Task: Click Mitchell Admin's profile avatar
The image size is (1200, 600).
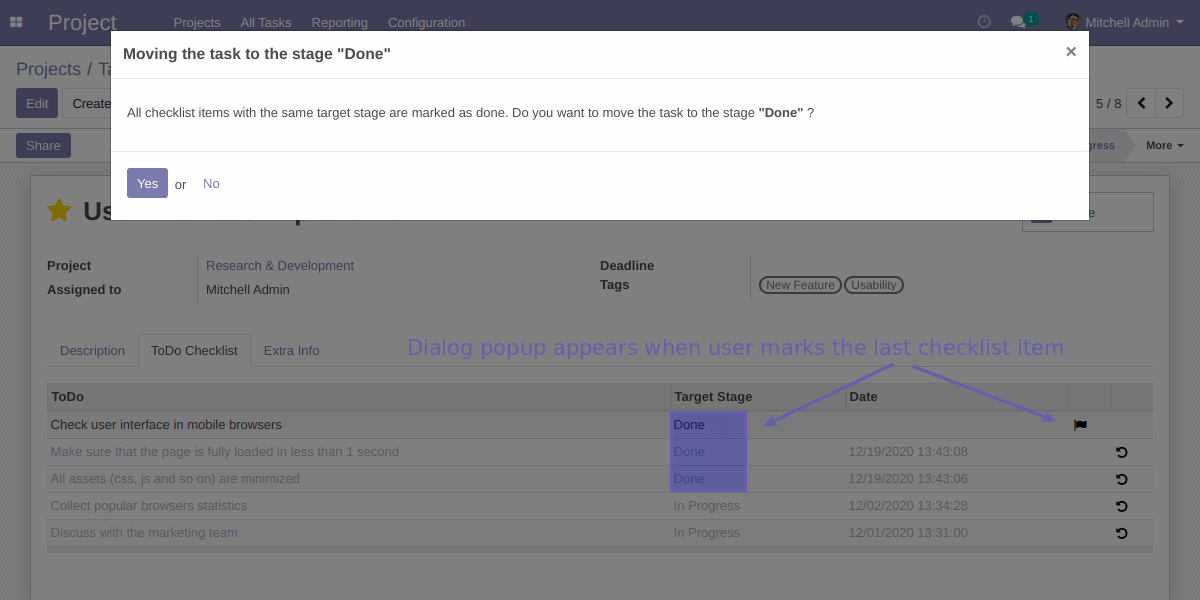Action: click(x=1072, y=21)
